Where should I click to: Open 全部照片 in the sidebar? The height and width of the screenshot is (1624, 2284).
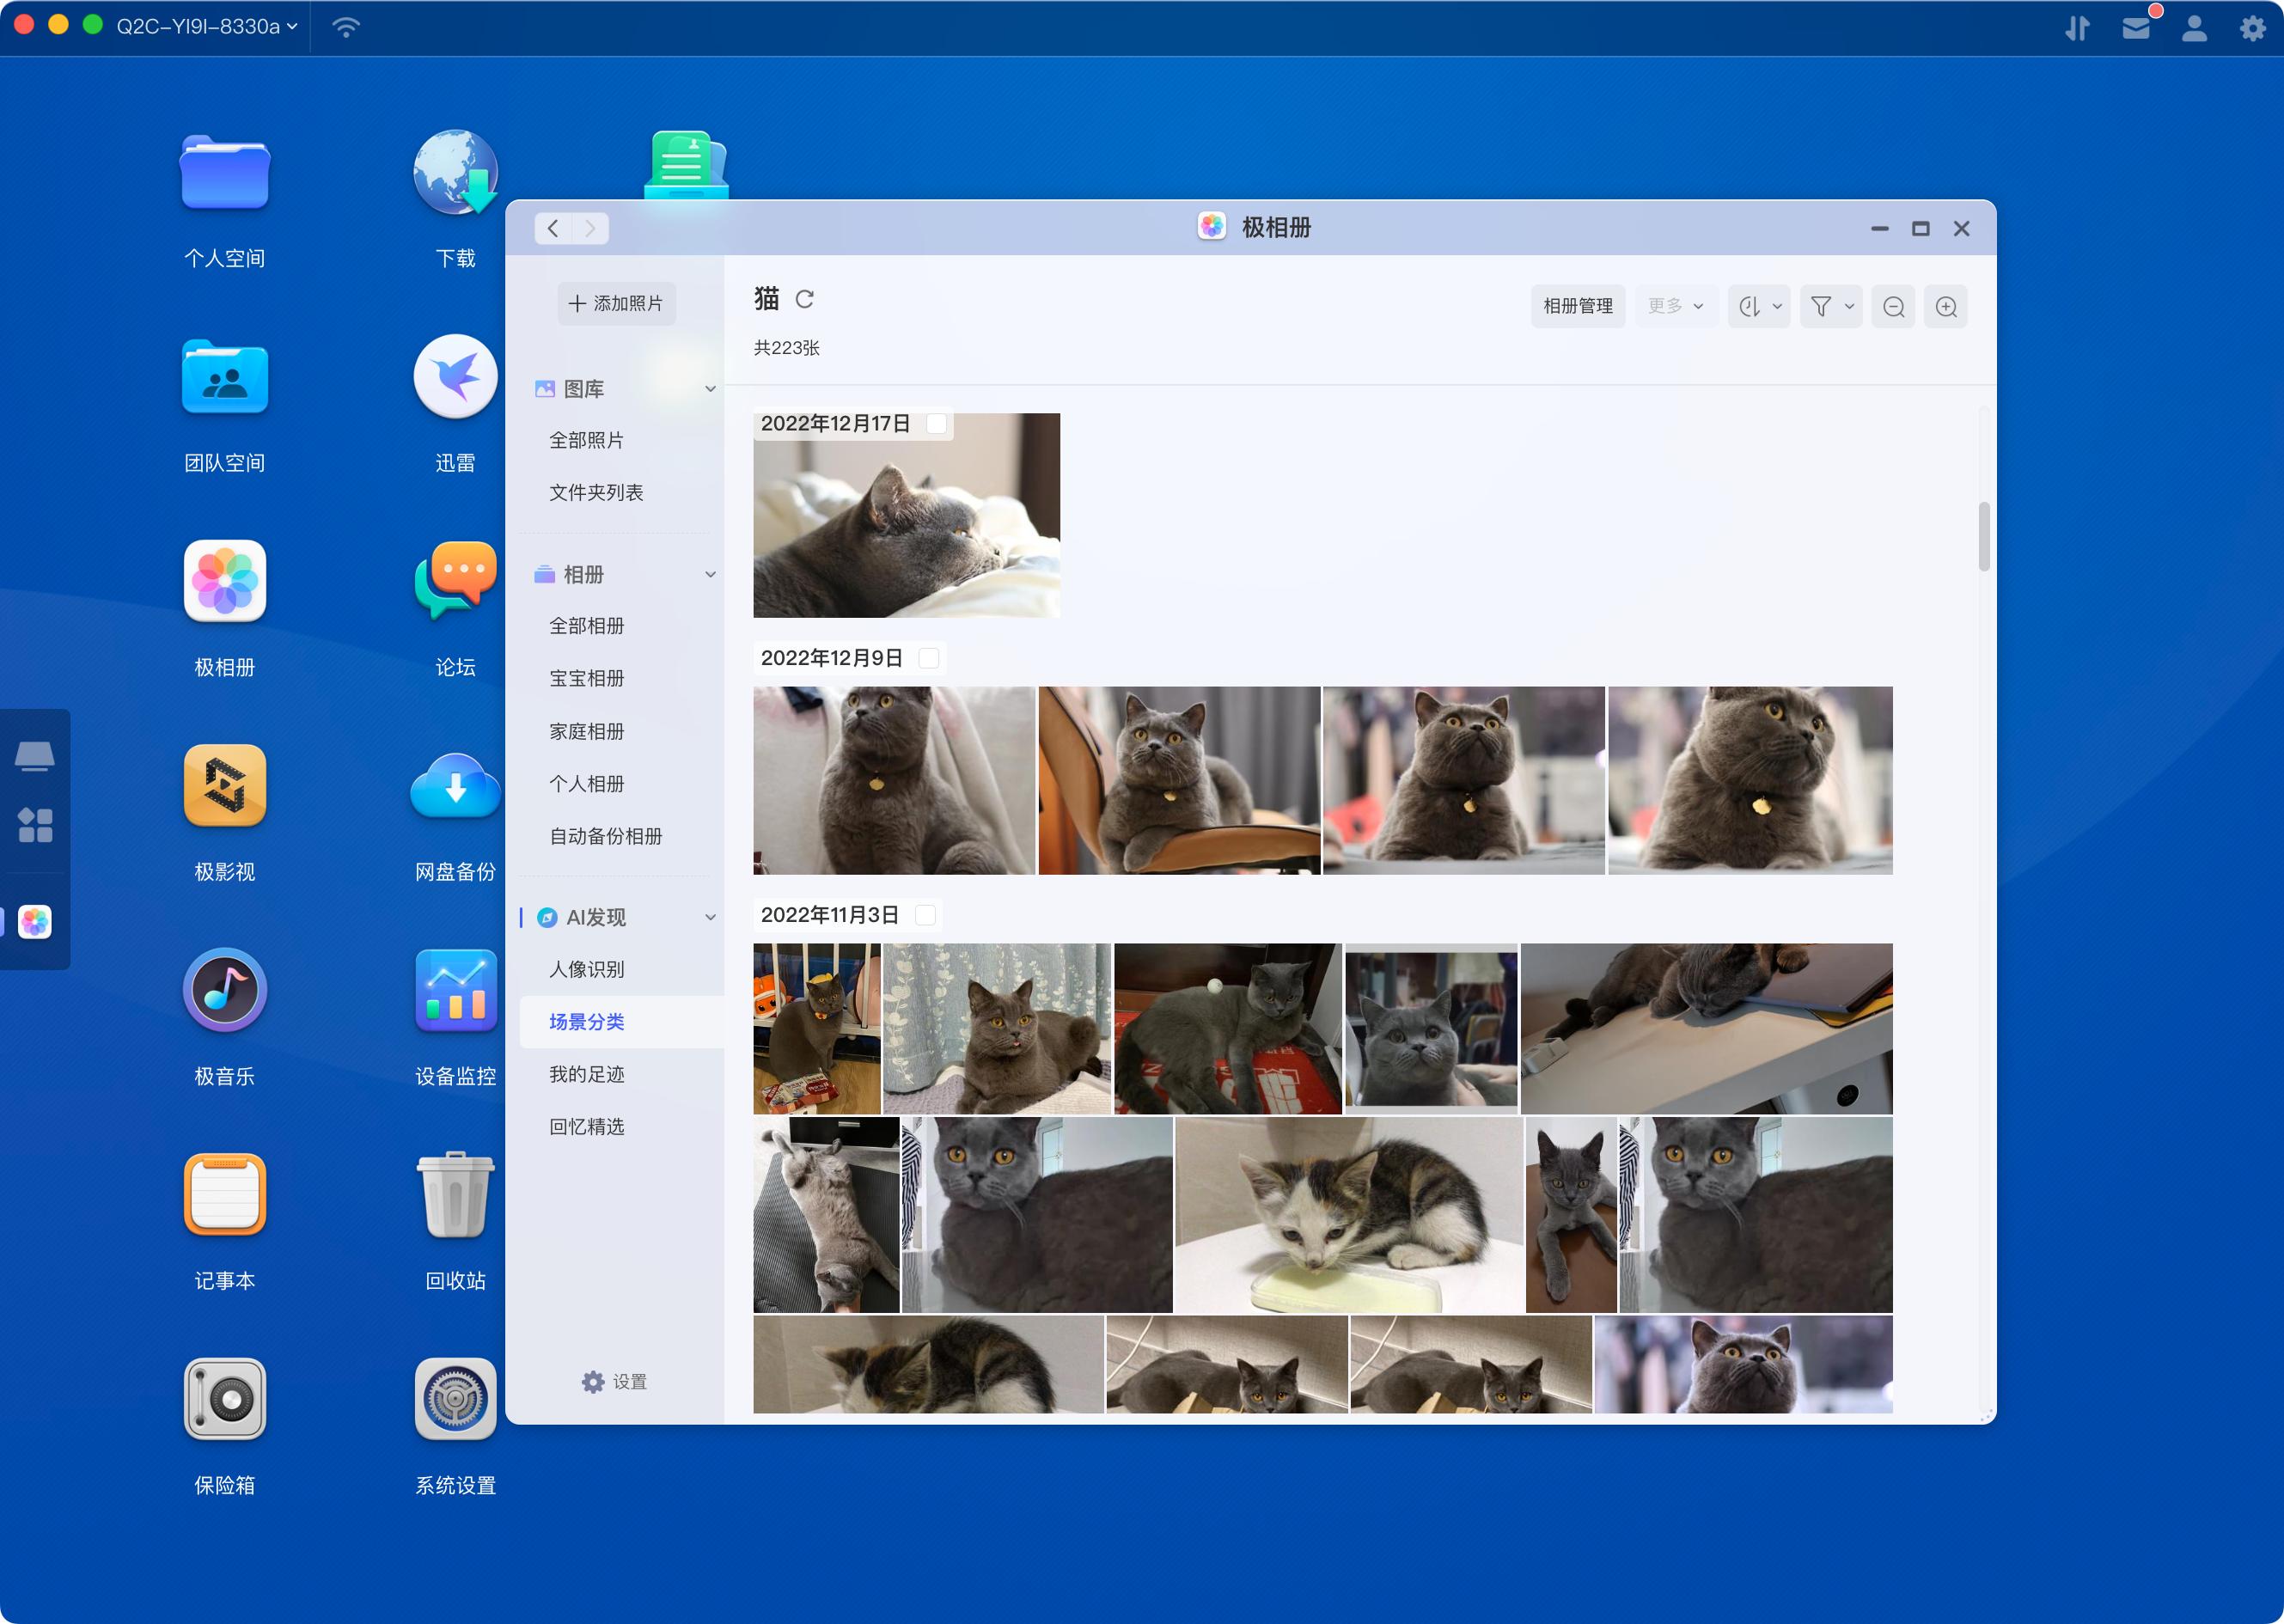click(586, 440)
